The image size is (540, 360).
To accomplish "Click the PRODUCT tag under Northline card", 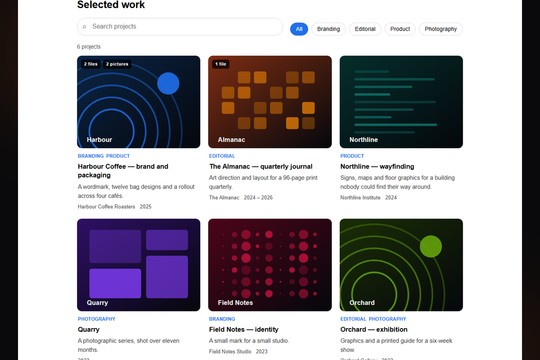I will 352,156.
